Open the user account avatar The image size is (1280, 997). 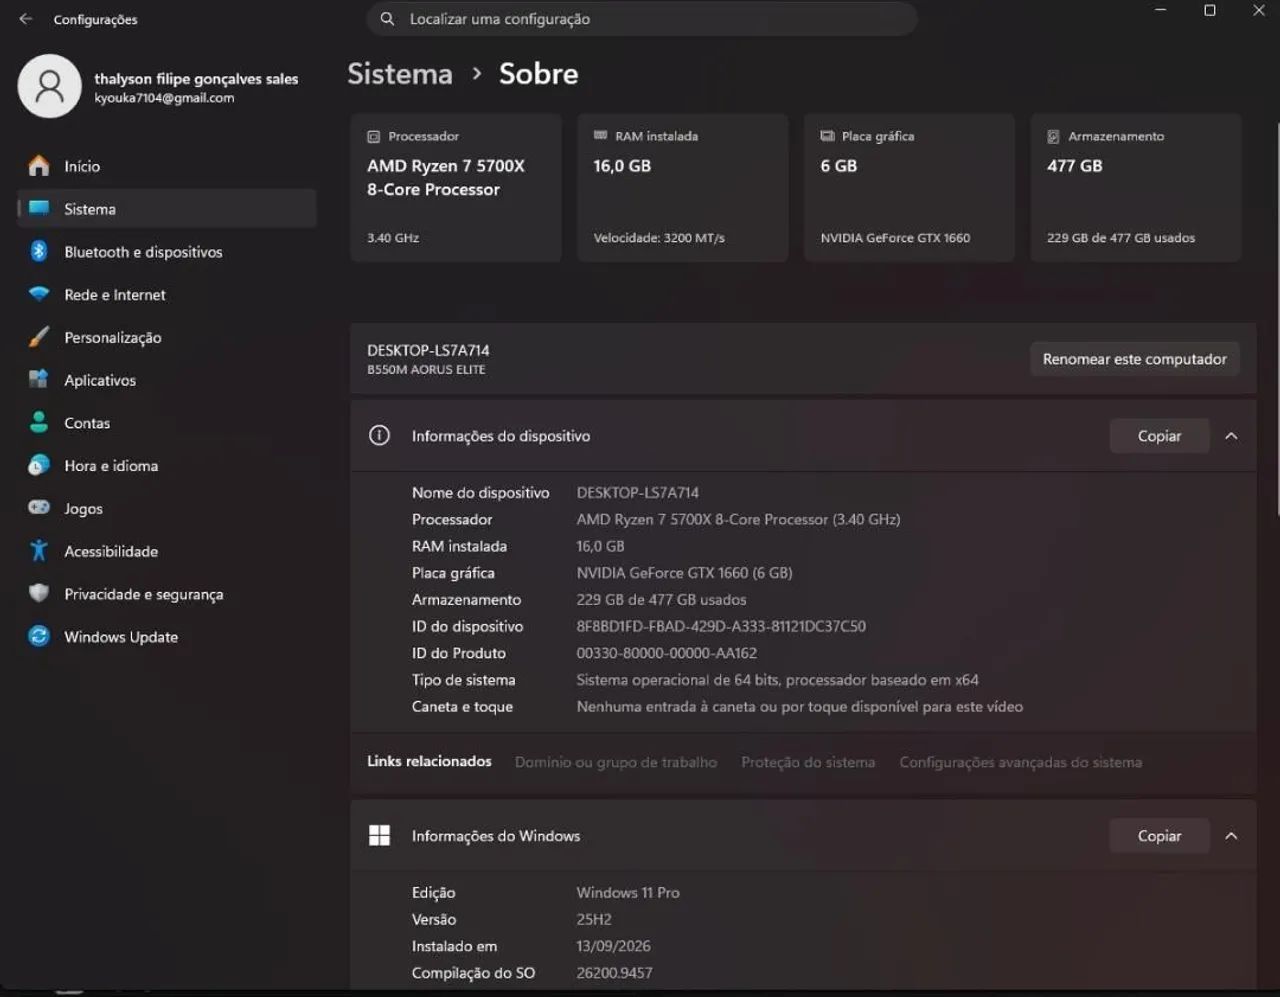49,86
